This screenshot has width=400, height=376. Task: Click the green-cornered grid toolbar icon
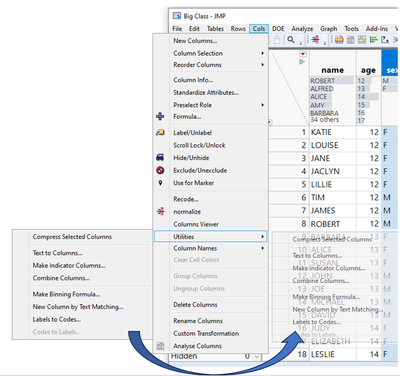[x=362, y=40]
